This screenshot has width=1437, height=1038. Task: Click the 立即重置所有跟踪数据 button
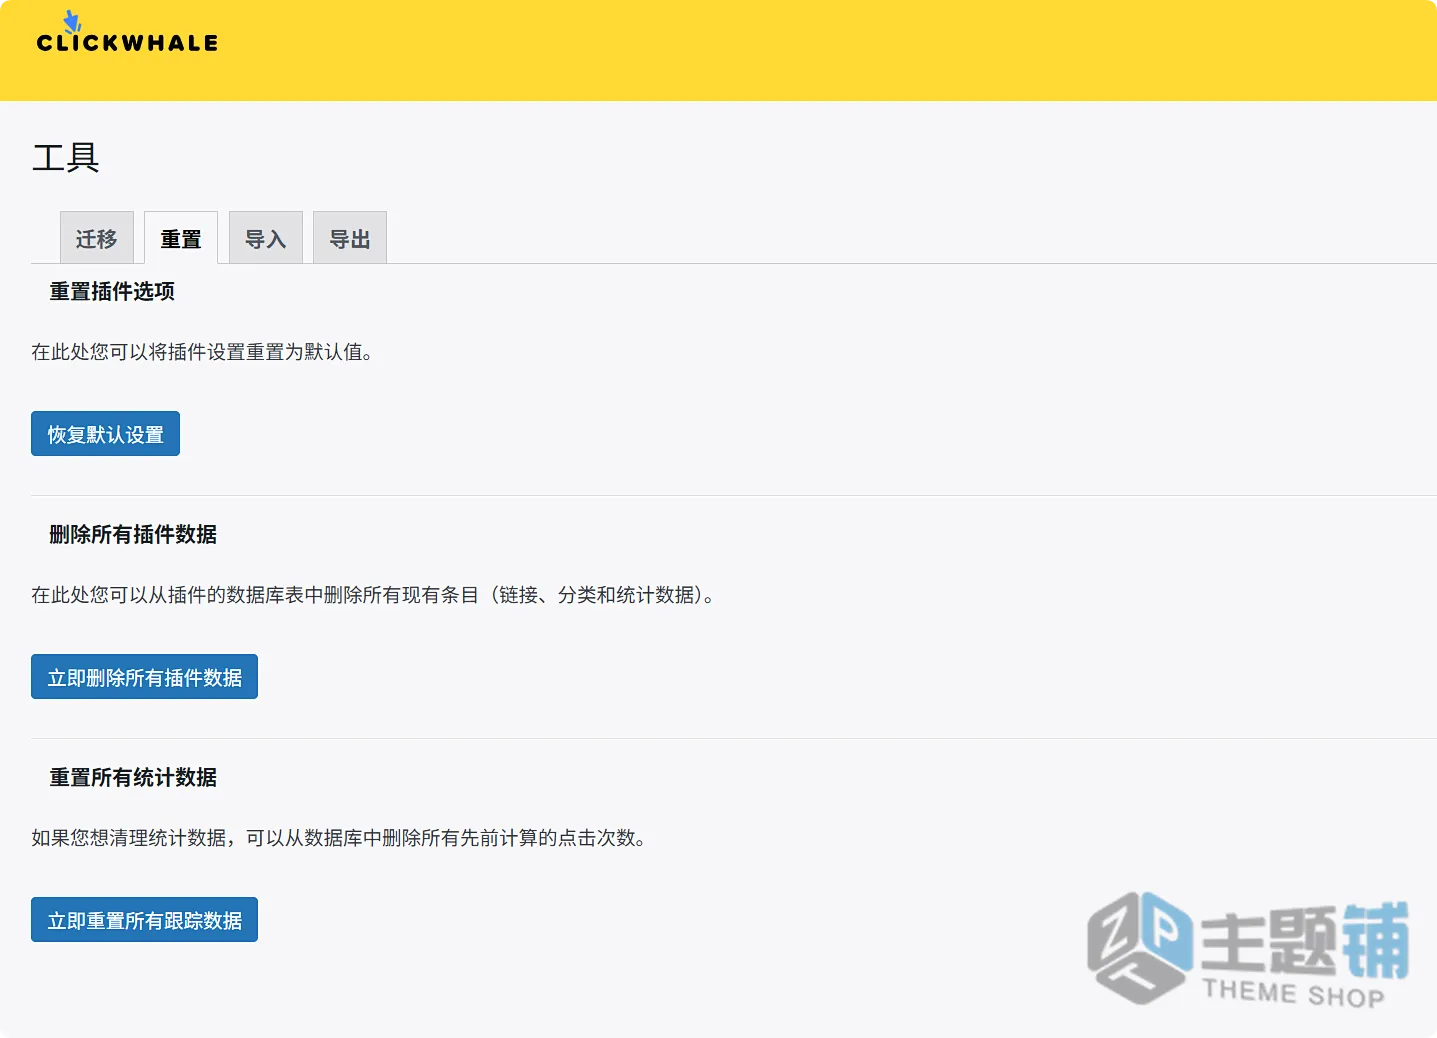pos(144,920)
